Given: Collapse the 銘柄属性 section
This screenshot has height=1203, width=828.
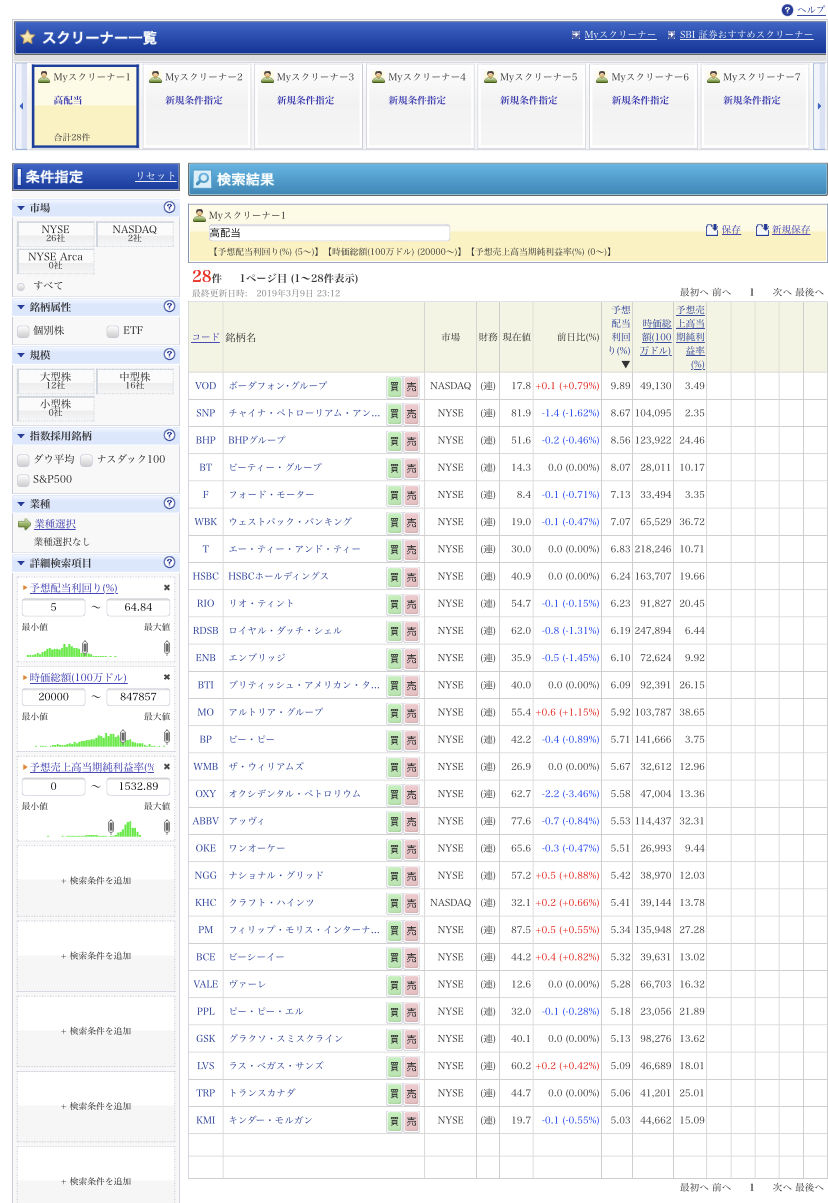Looking at the screenshot, I should (21, 307).
